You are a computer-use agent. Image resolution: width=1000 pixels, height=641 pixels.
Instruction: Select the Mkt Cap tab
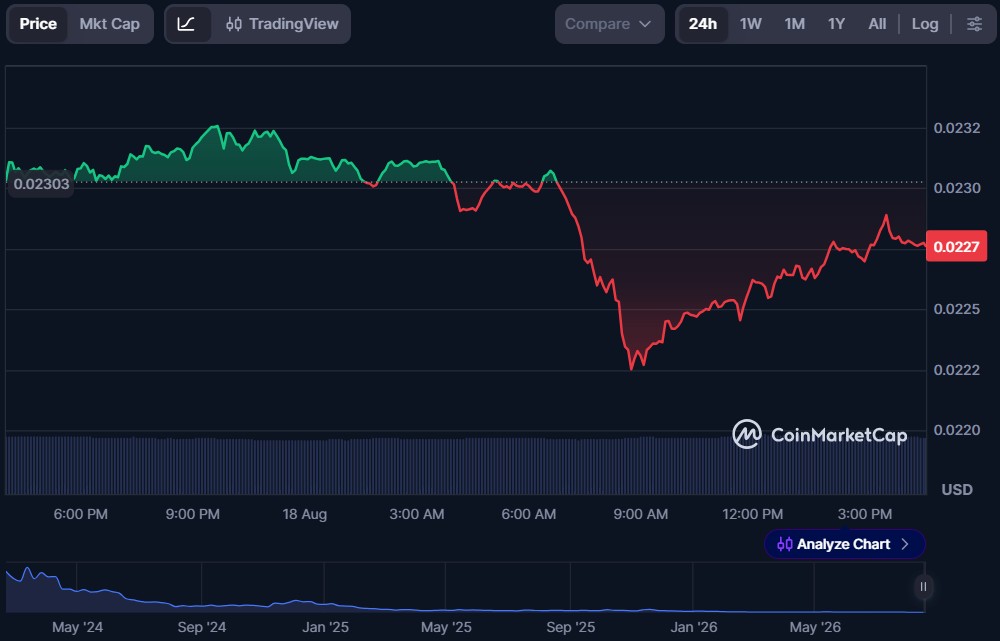point(110,24)
